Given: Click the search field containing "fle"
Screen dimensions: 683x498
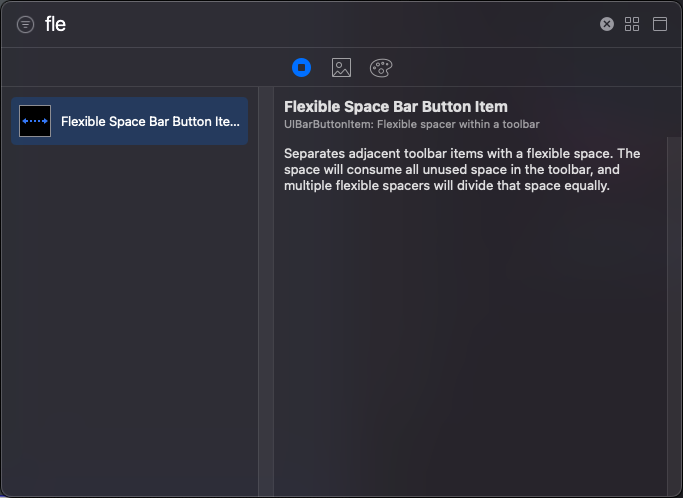Looking at the screenshot, I should coord(318,24).
